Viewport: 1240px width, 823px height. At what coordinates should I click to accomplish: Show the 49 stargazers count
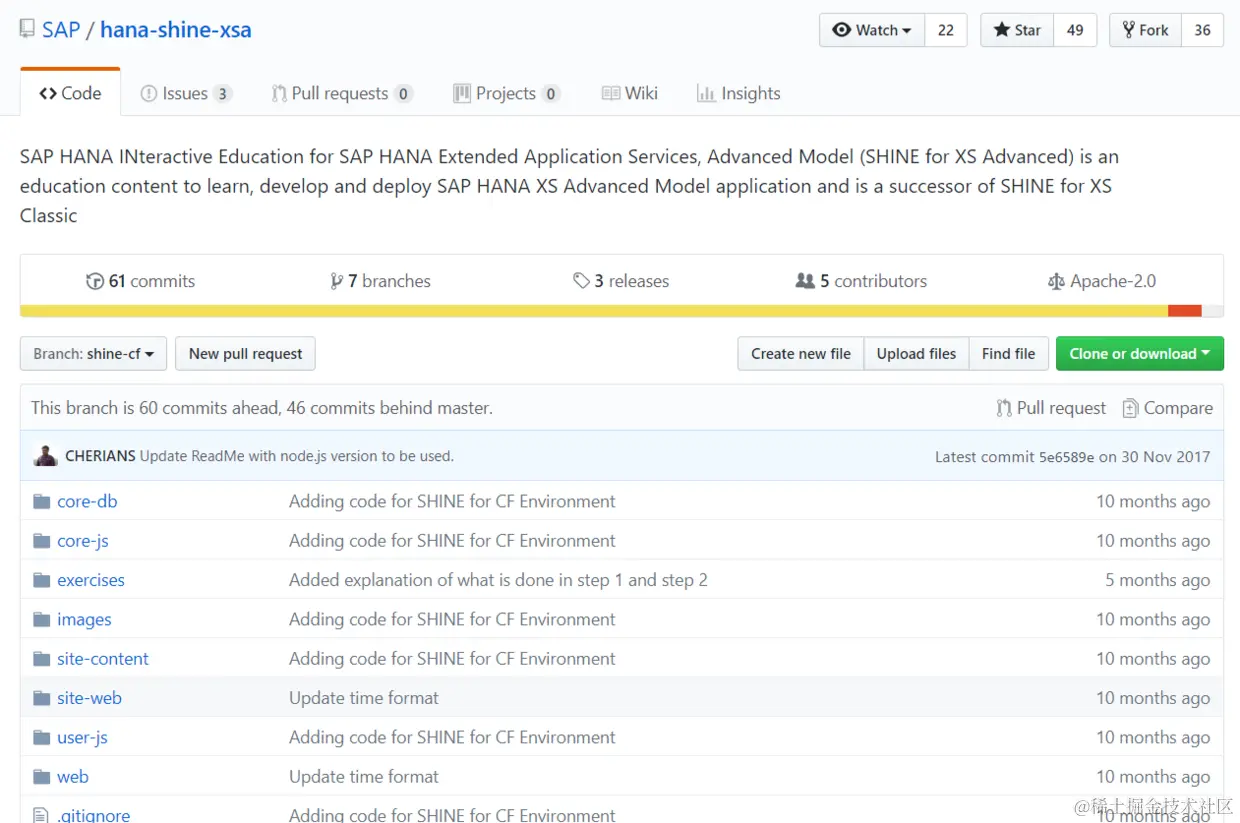coord(1075,30)
